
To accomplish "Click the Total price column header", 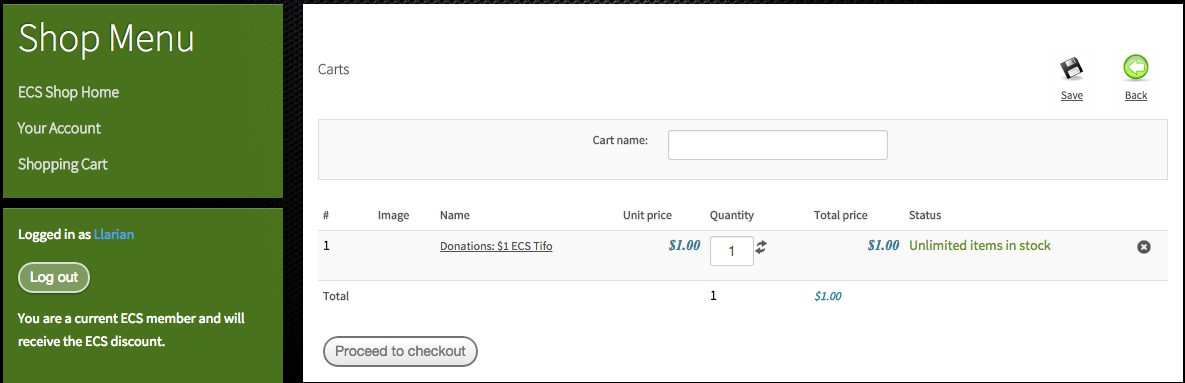I will (x=840, y=215).
